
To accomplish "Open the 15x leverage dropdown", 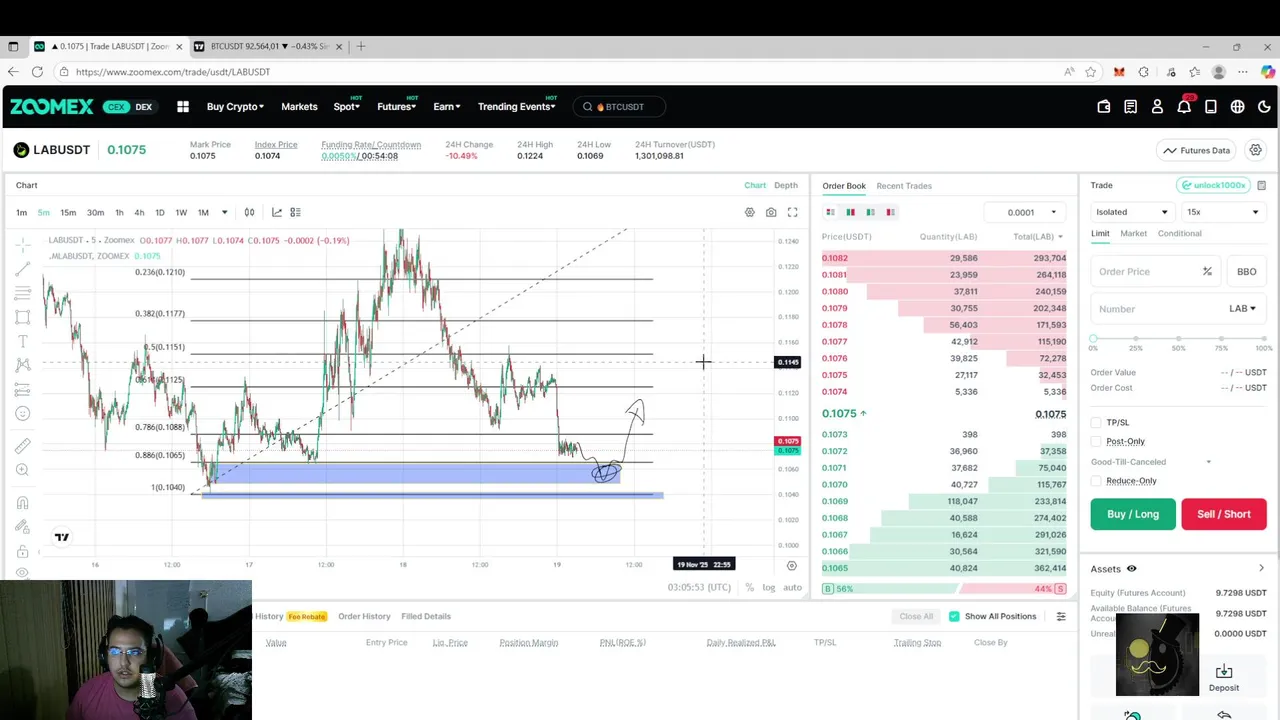I will tap(1222, 212).
